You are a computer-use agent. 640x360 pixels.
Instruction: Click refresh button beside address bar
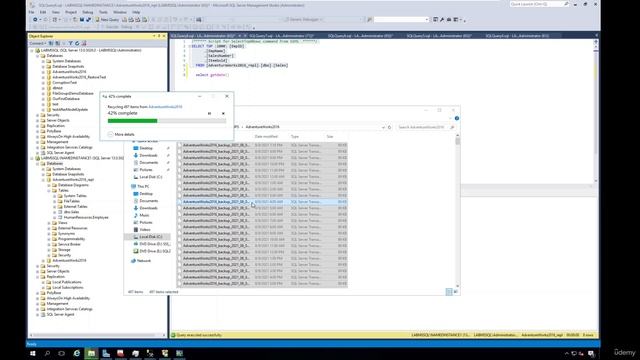click(390, 127)
